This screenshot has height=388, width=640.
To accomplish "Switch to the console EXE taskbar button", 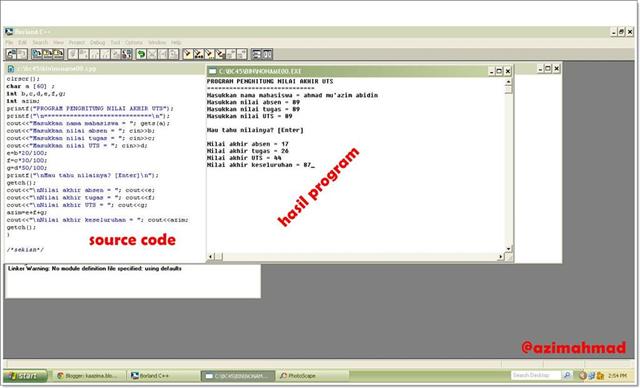I will (x=238, y=376).
